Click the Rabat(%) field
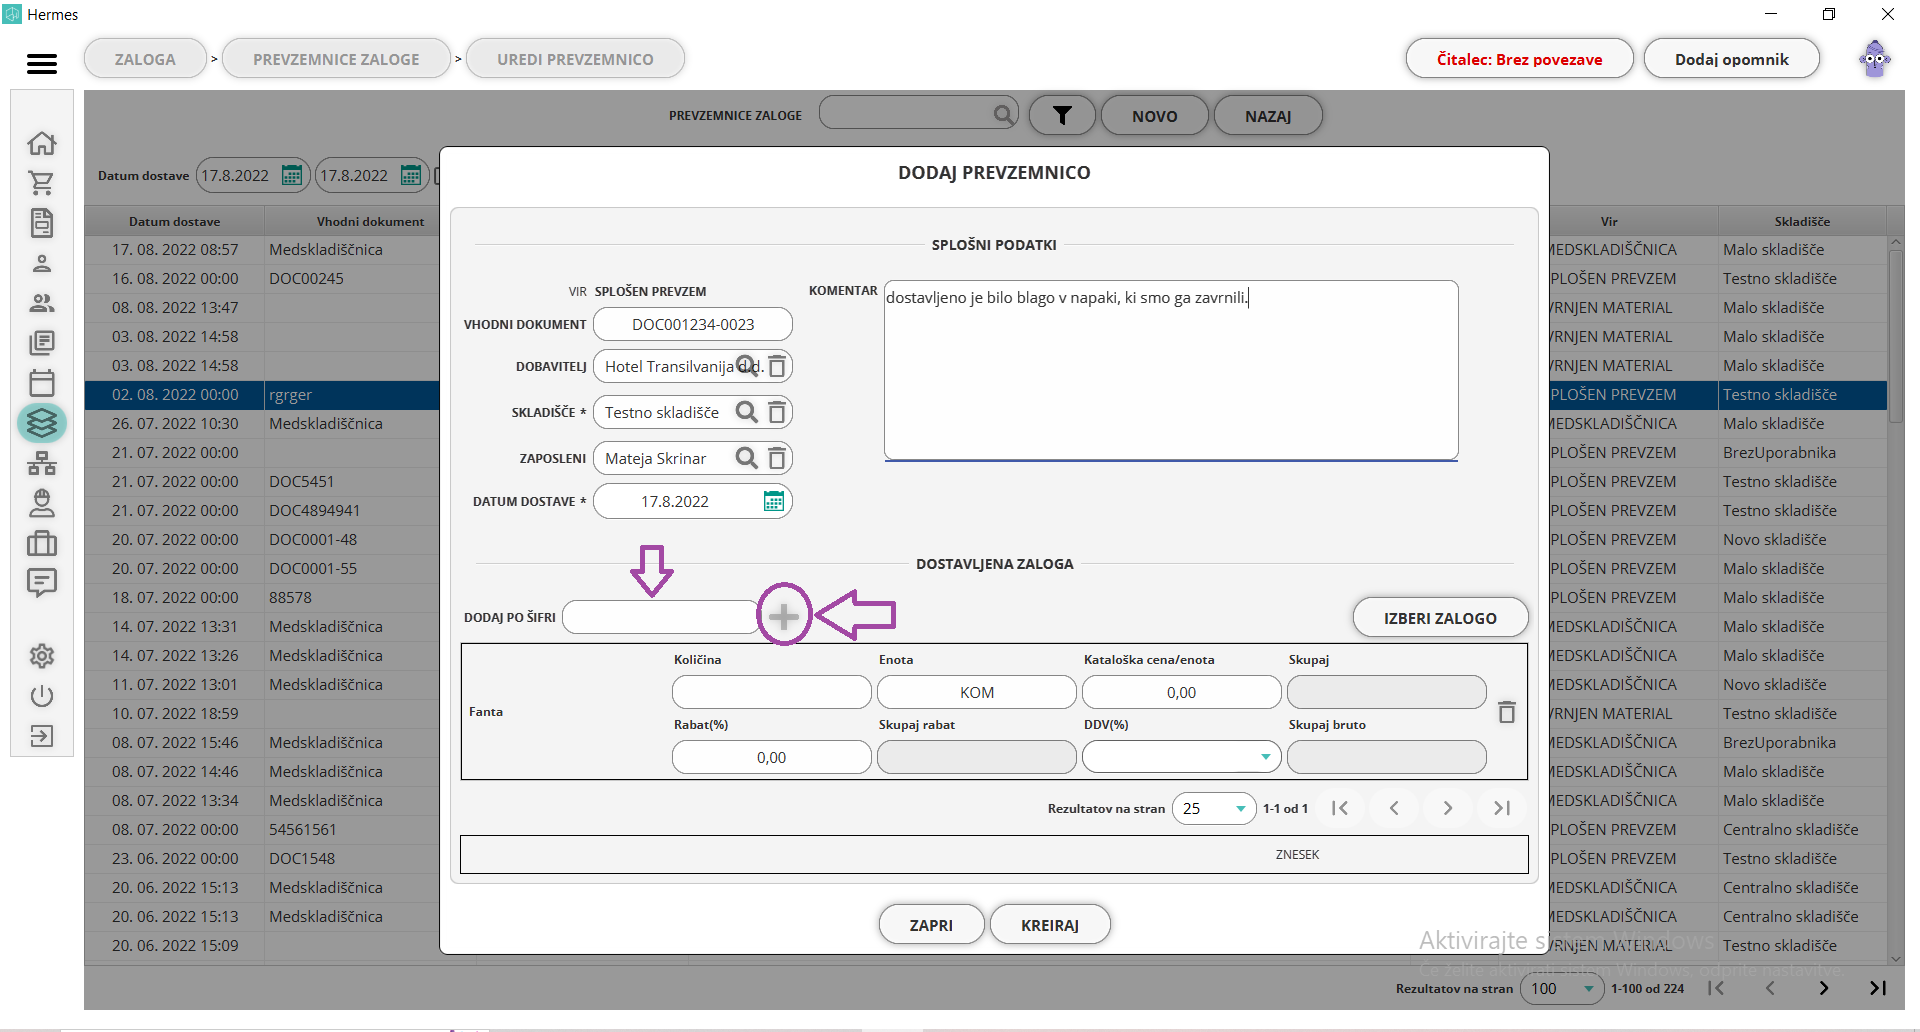1920x1032 pixels. click(x=771, y=757)
